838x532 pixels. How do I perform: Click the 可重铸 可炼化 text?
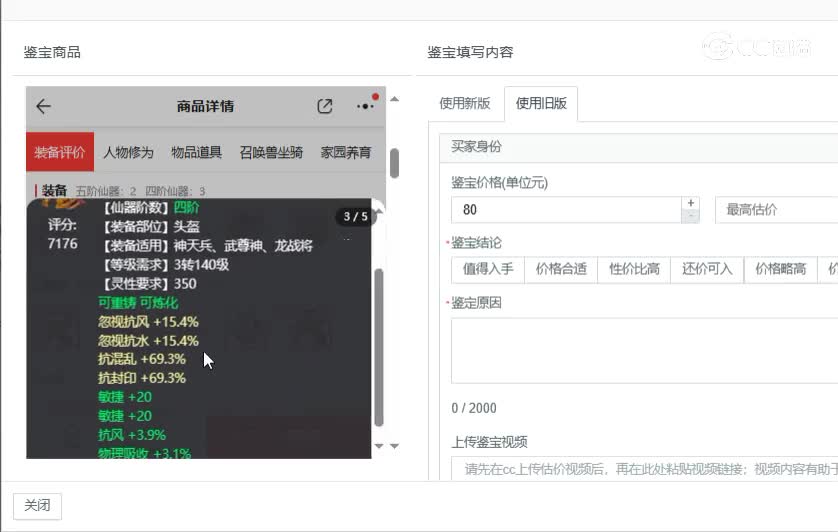coord(138,303)
